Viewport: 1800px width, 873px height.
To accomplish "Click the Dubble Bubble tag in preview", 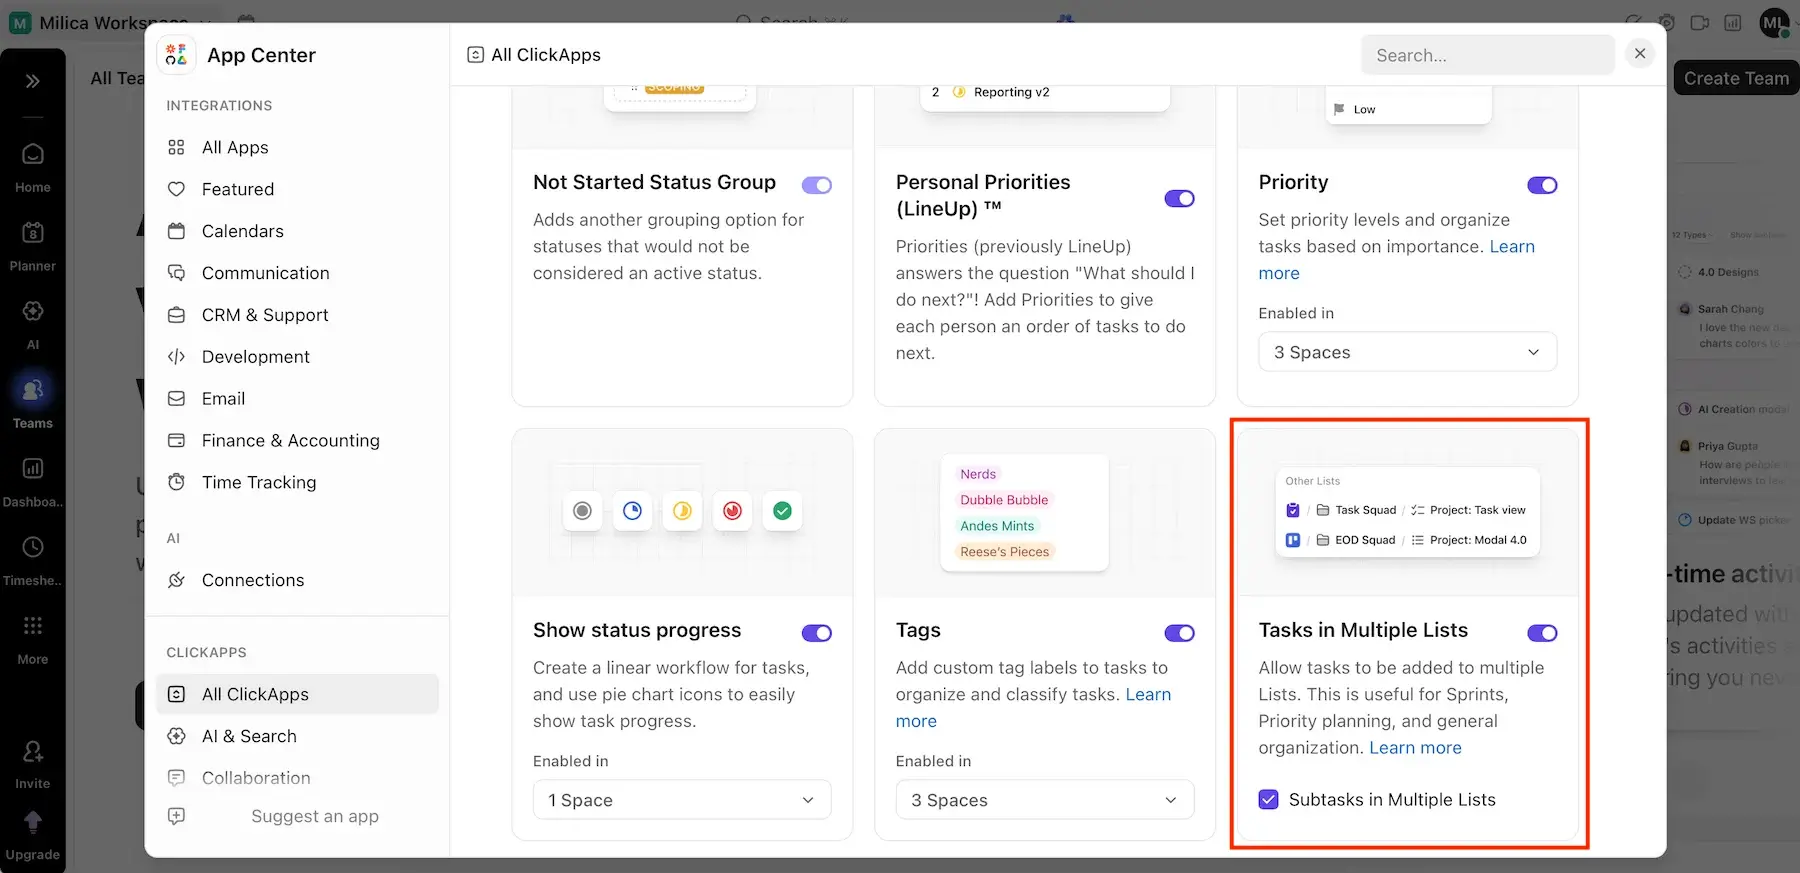I will click(x=1004, y=500).
